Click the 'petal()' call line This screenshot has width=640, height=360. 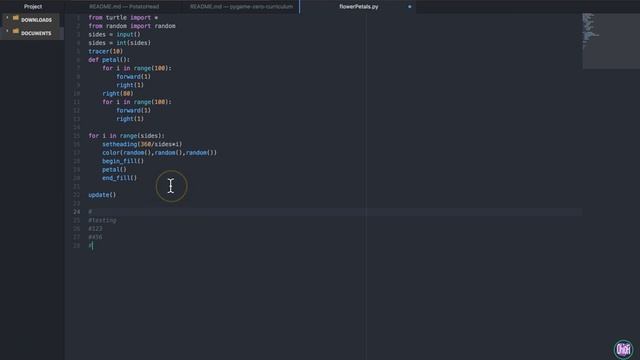click(x=114, y=169)
